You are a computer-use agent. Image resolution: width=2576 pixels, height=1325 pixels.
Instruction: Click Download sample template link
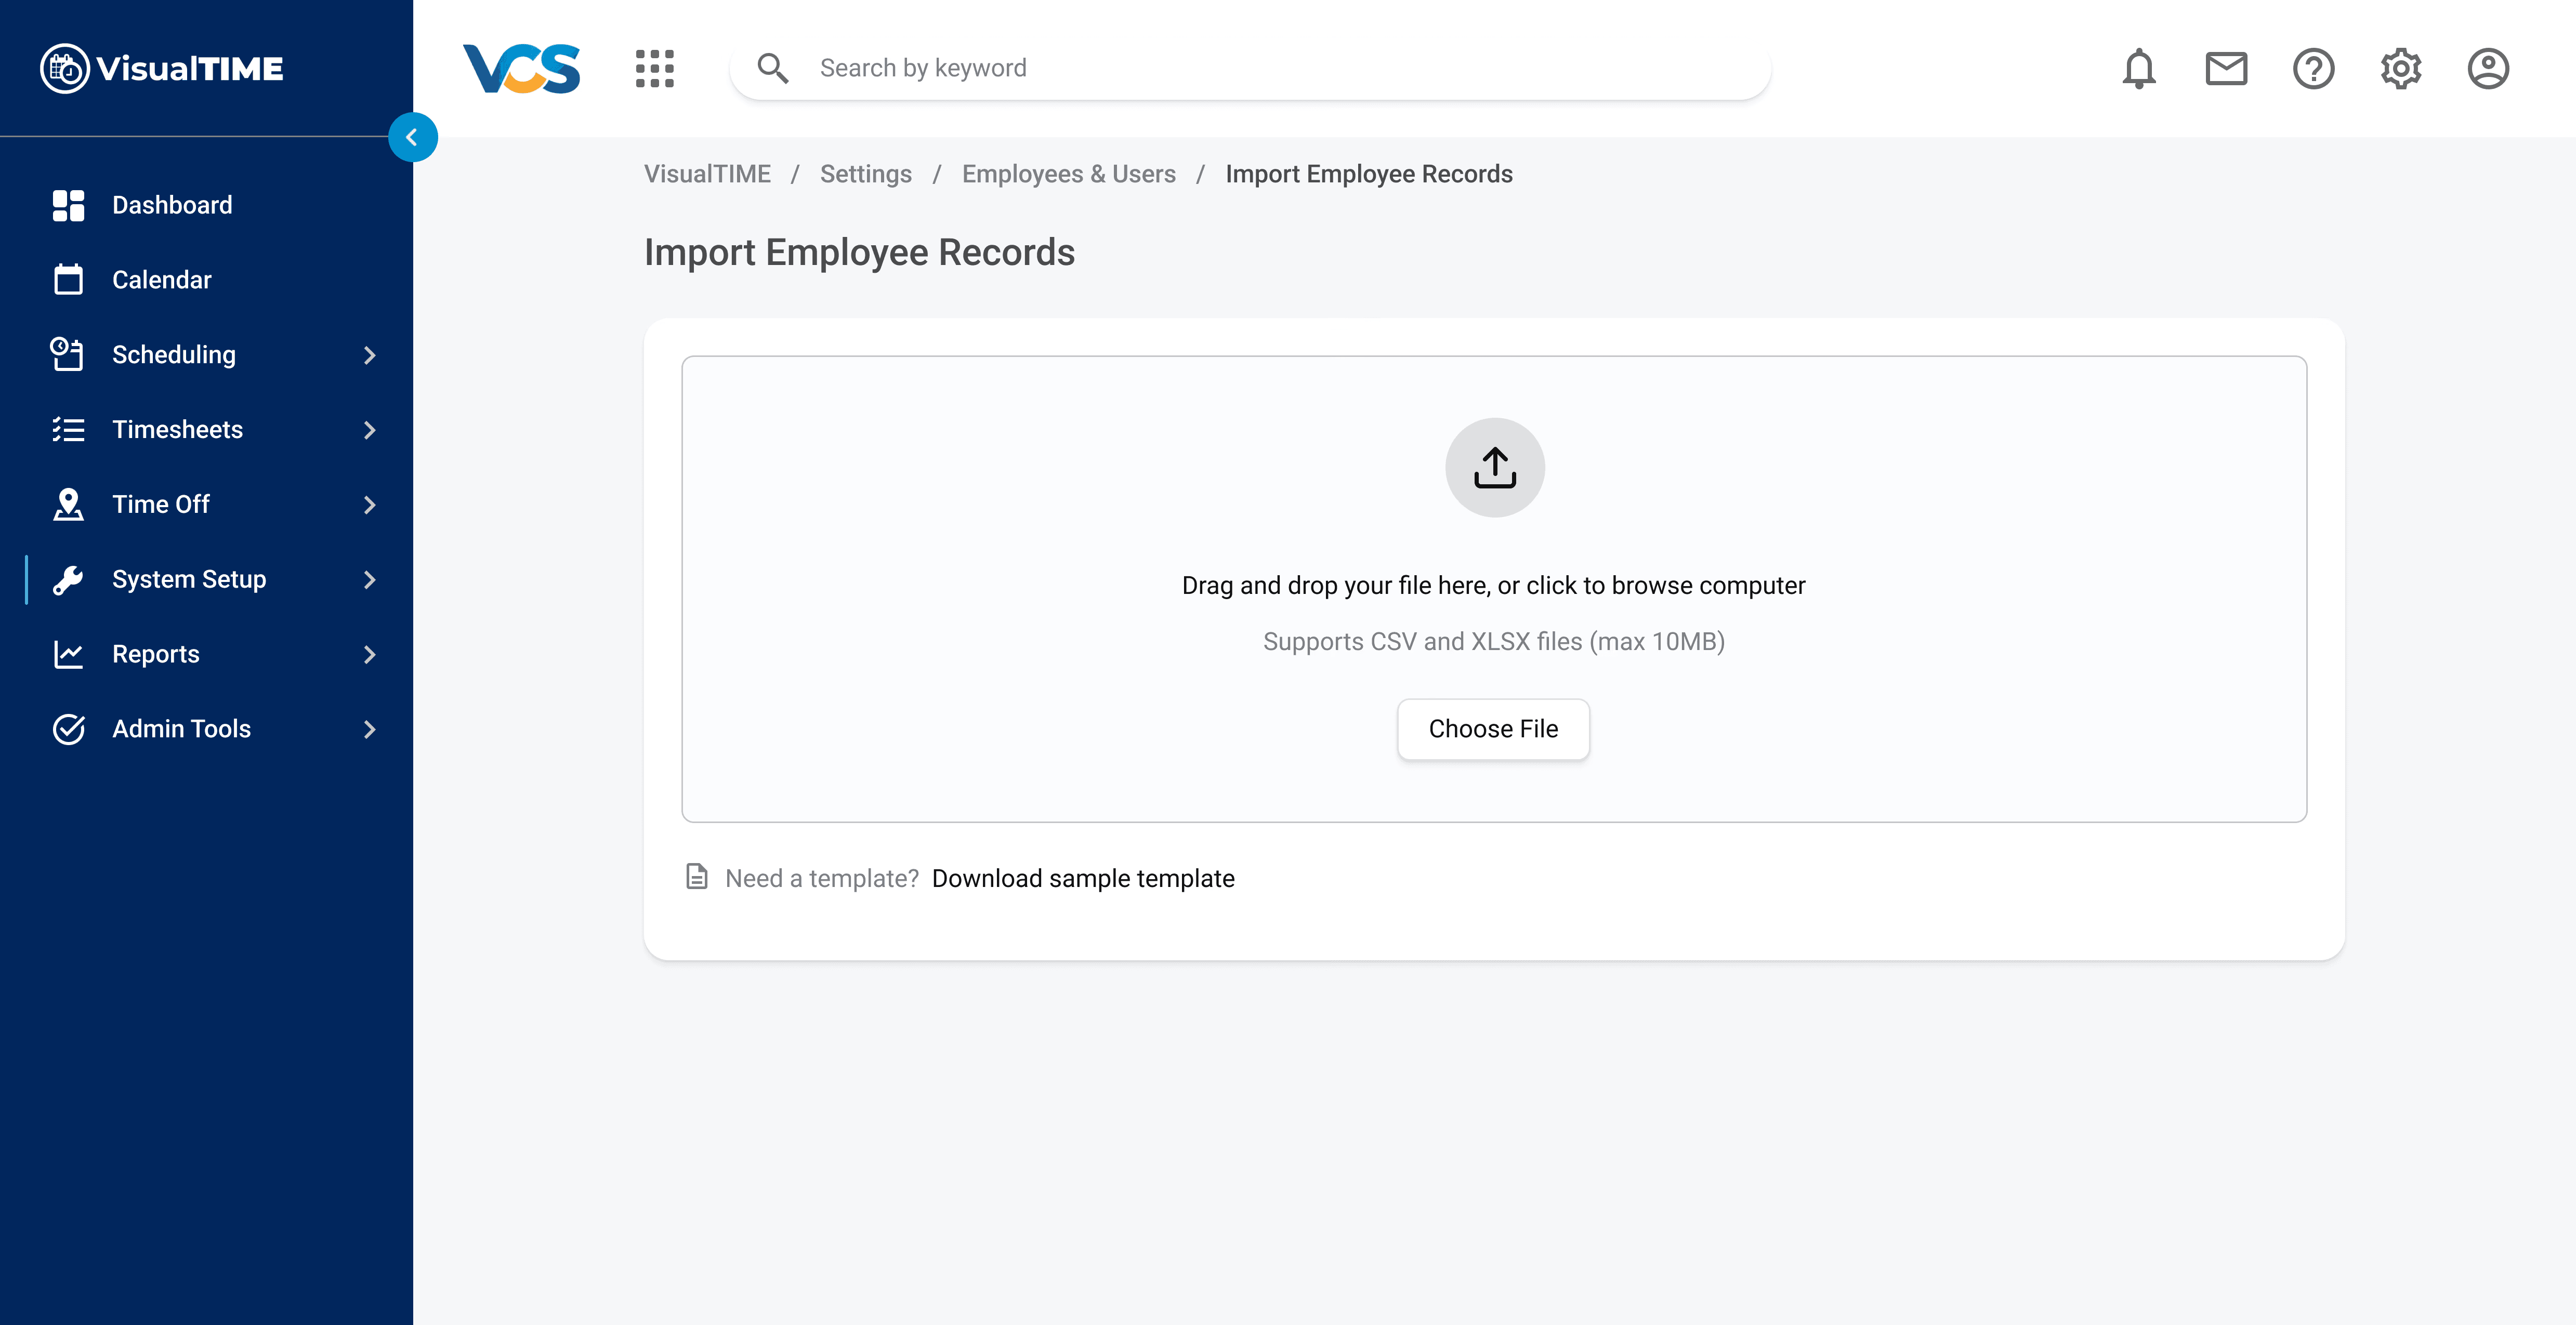point(1083,878)
